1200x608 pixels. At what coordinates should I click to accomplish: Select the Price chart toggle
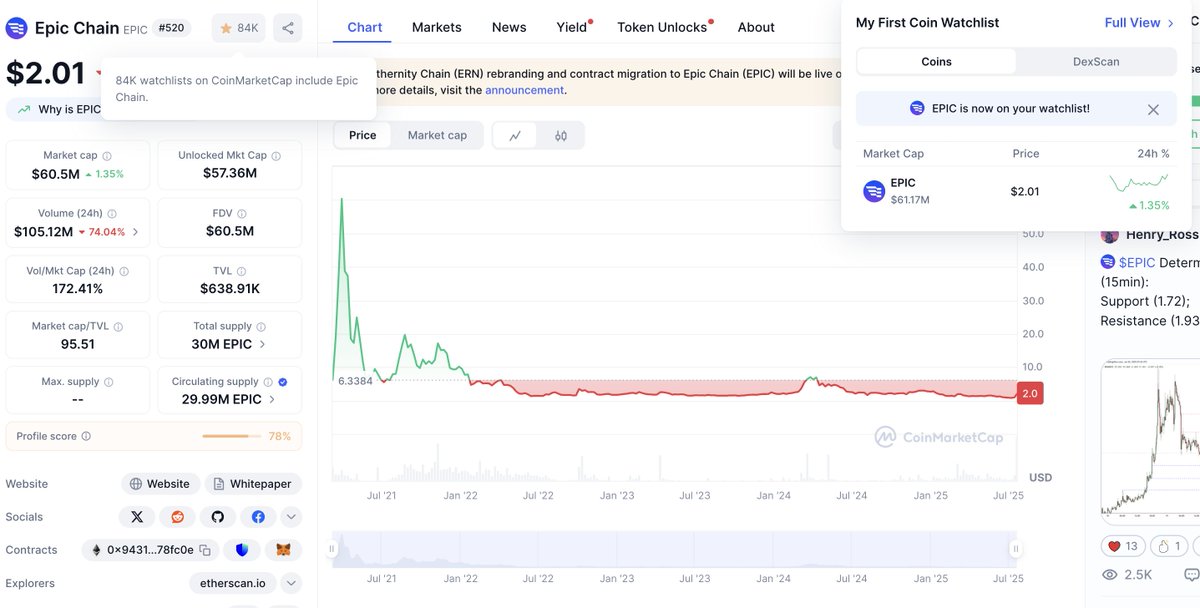pyautogui.click(x=363, y=135)
